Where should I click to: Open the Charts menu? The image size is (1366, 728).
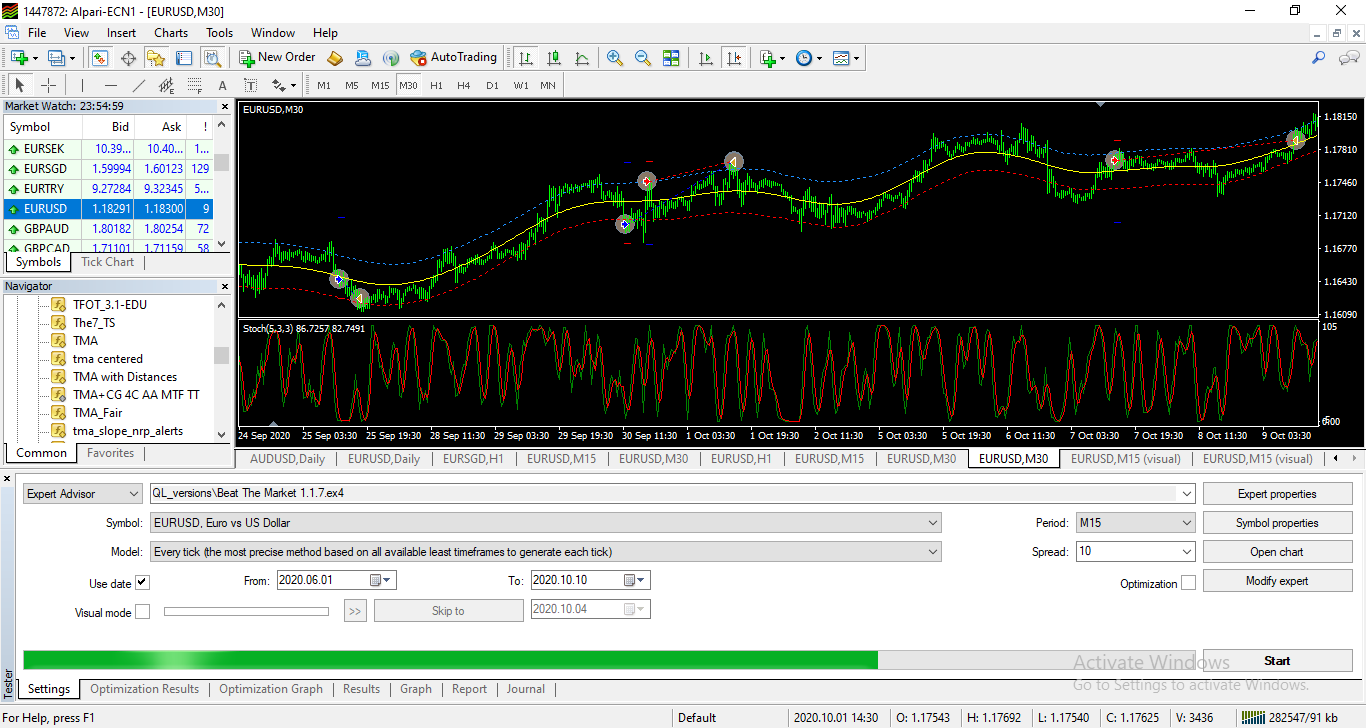pyautogui.click(x=171, y=32)
